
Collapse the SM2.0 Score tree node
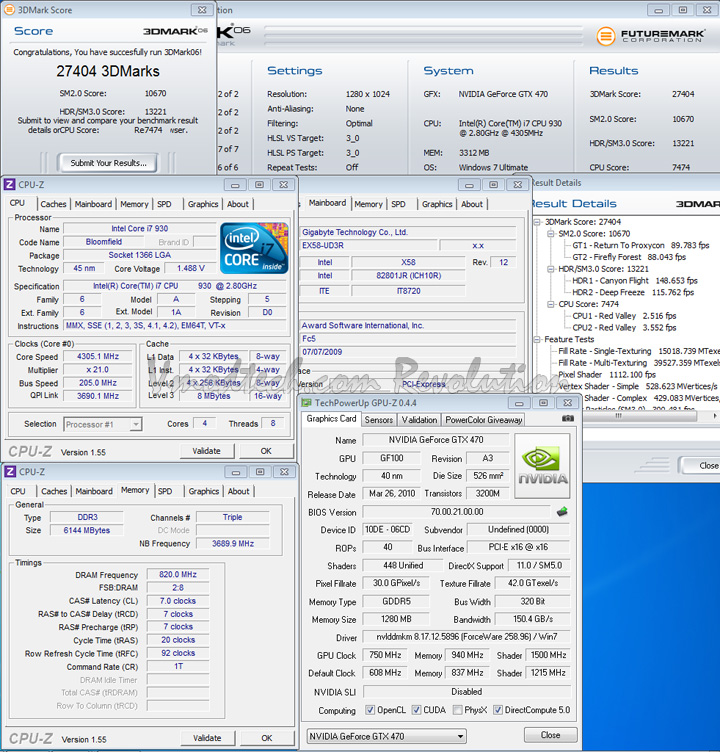551,234
